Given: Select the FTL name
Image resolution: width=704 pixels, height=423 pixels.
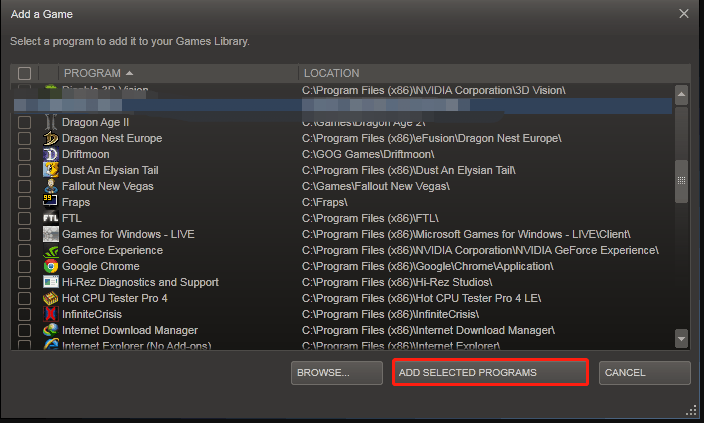Looking at the screenshot, I should [x=72, y=218].
